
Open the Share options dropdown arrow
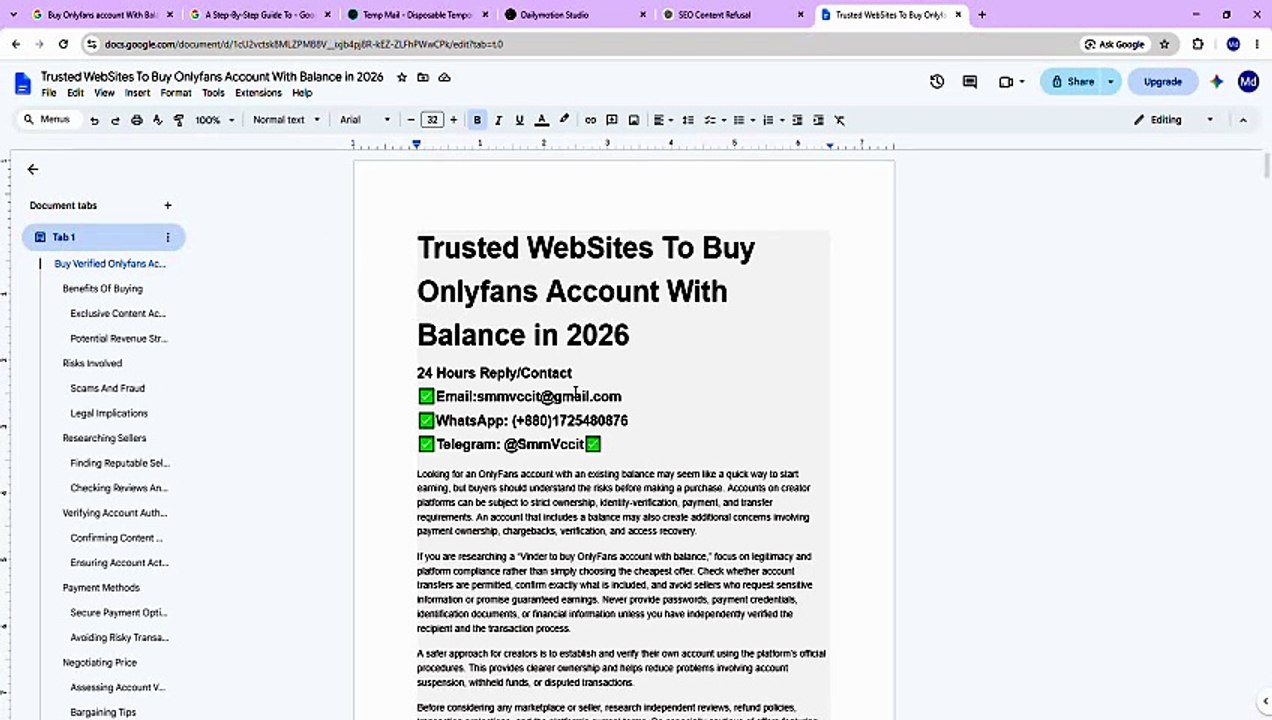pyautogui.click(x=1110, y=82)
